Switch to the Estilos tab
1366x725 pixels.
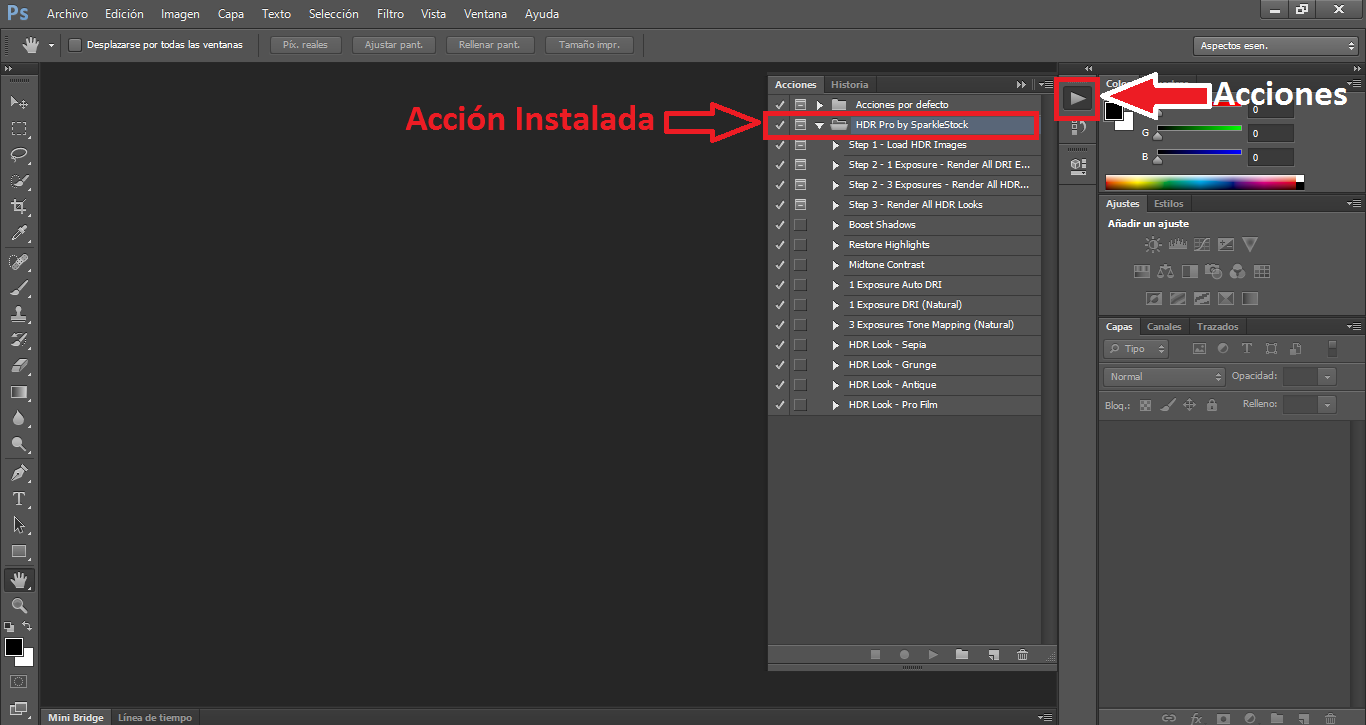coord(1168,203)
